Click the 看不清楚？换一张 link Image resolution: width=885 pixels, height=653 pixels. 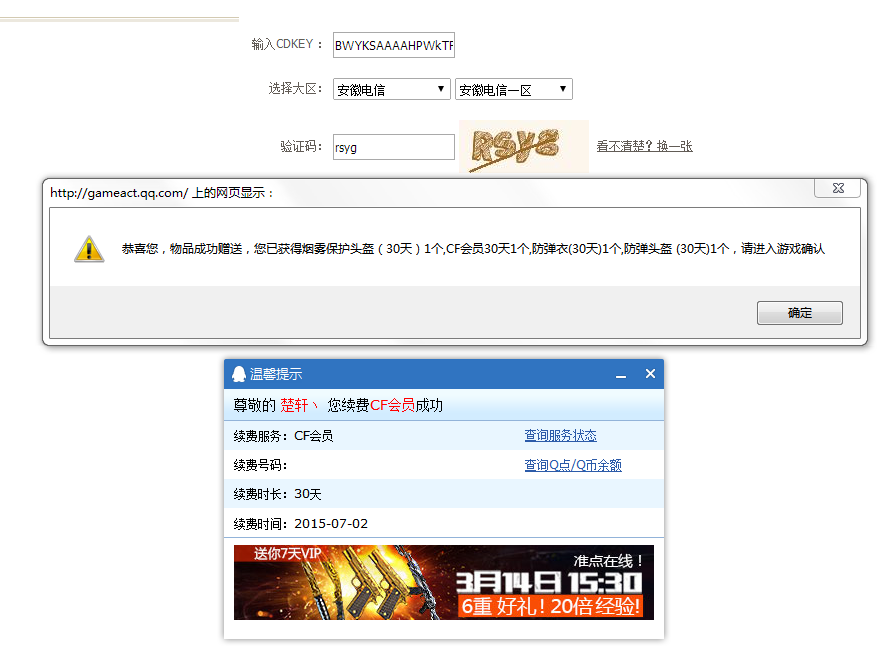[644, 146]
